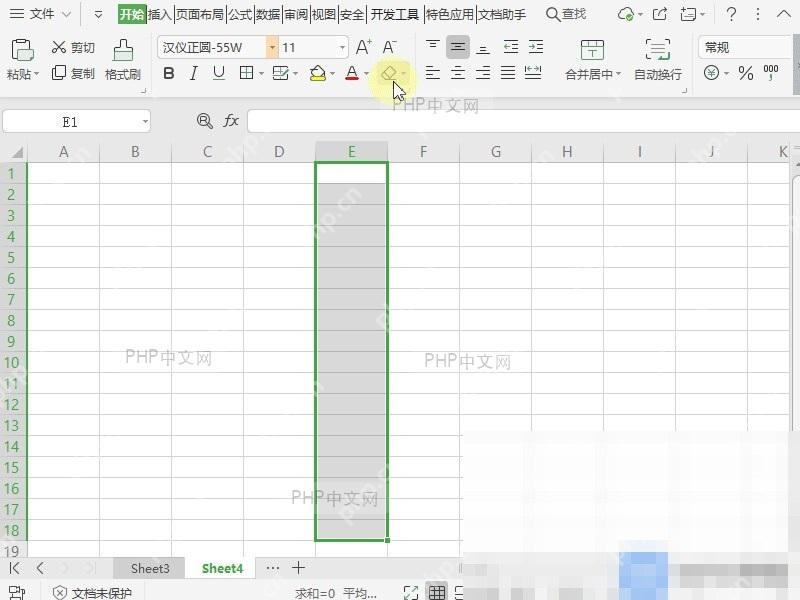Screen dimensions: 800x600
Task: Click the document unprotected (文档未保护) status
Action: (x=92, y=592)
